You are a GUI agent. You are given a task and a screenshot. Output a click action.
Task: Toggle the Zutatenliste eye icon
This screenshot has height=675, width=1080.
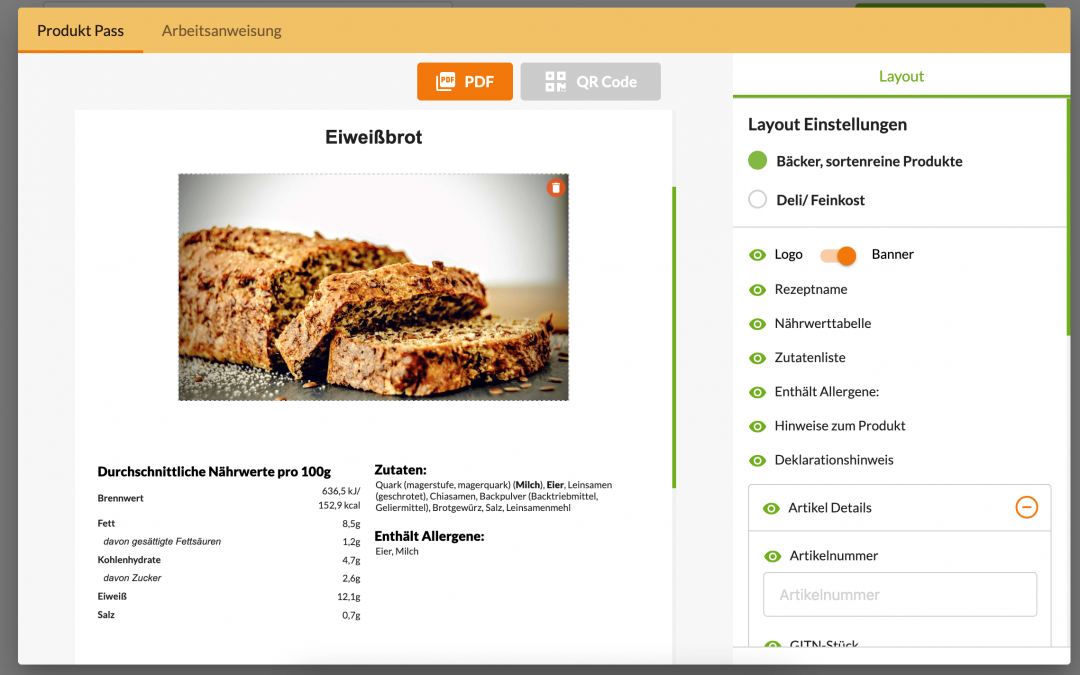(x=757, y=357)
